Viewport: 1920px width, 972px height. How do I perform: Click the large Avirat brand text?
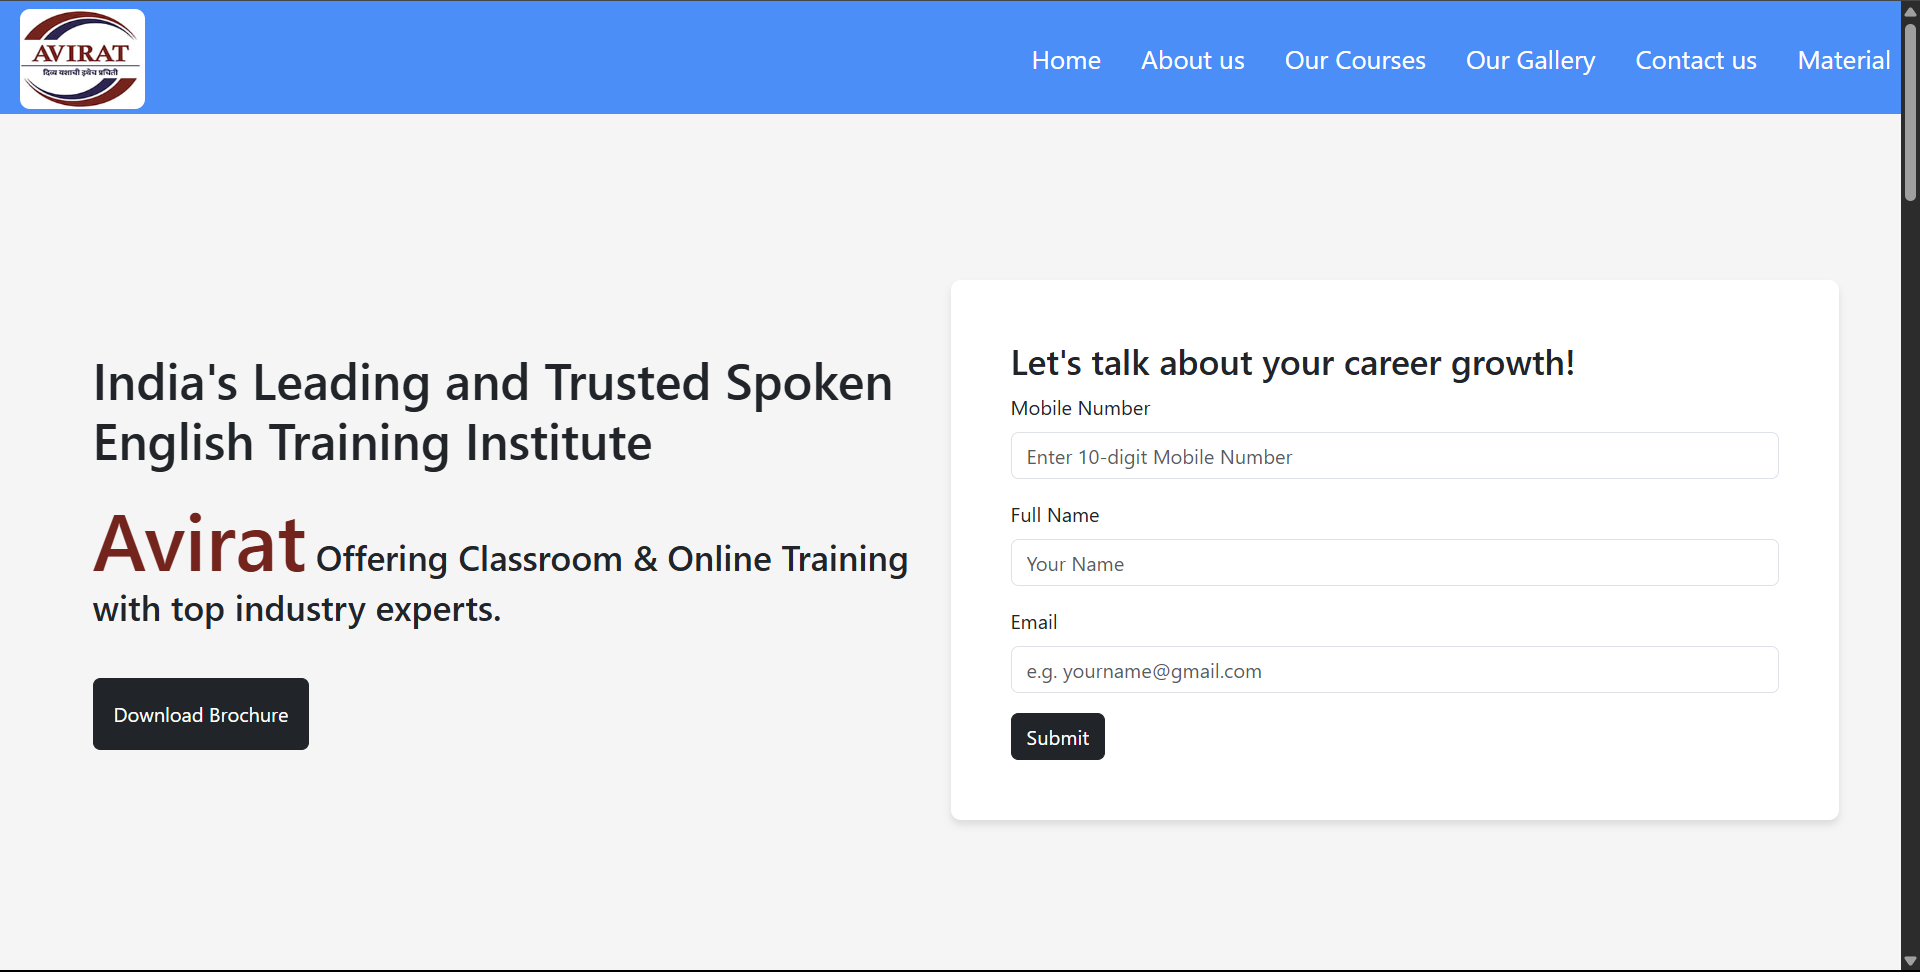click(199, 545)
